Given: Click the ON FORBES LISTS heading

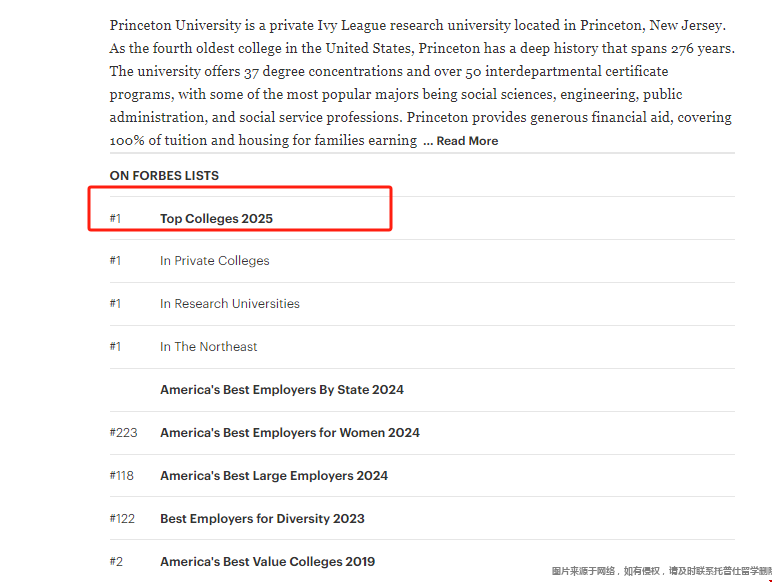Looking at the screenshot, I should click(x=164, y=176).
